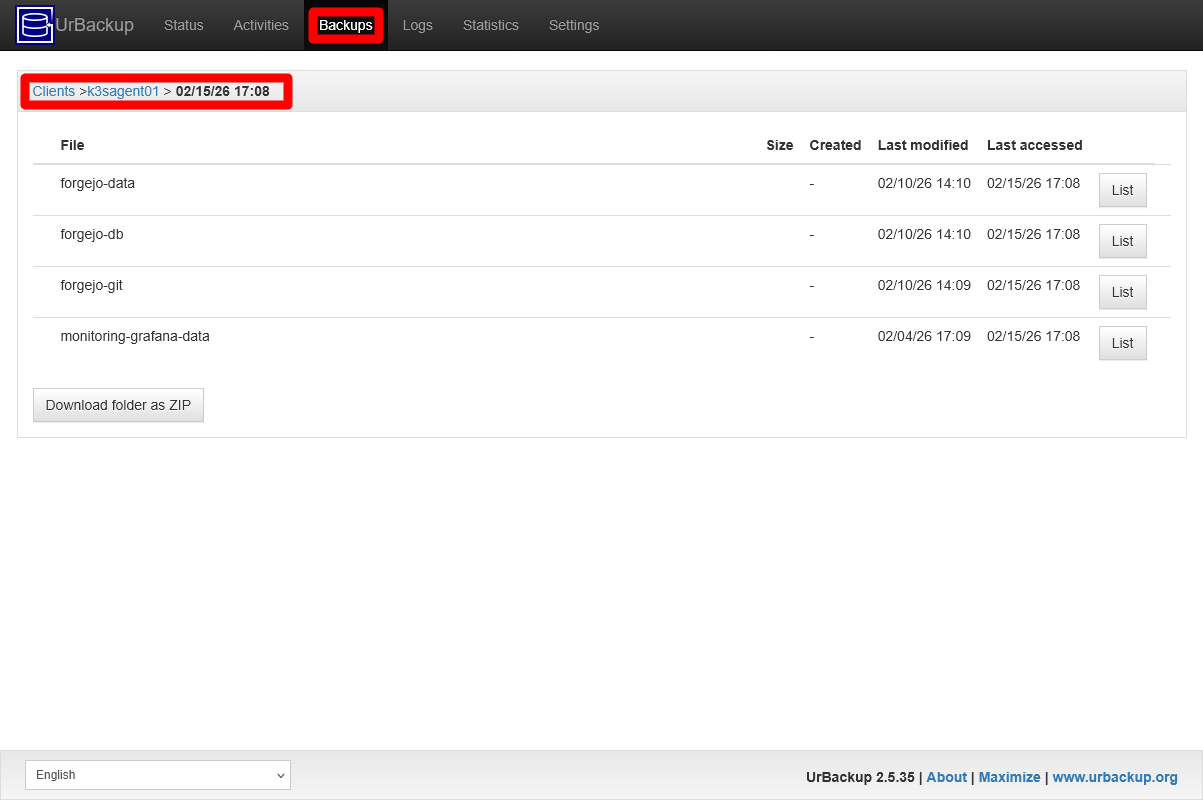The width and height of the screenshot is (1203, 806).
Task: List the contents of forgejo-db
Action: pyautogui.click(x=1122, y=241)
